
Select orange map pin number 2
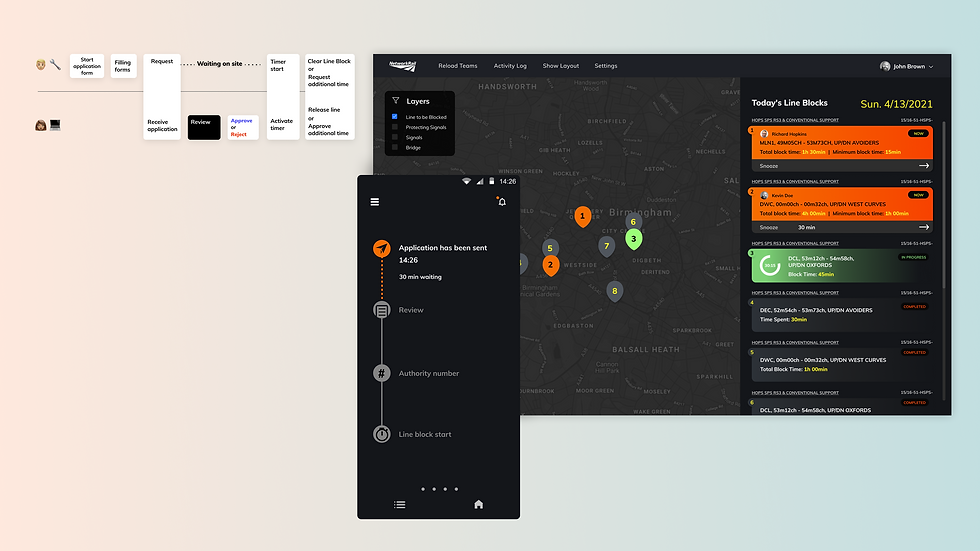(x=551, y=266)
